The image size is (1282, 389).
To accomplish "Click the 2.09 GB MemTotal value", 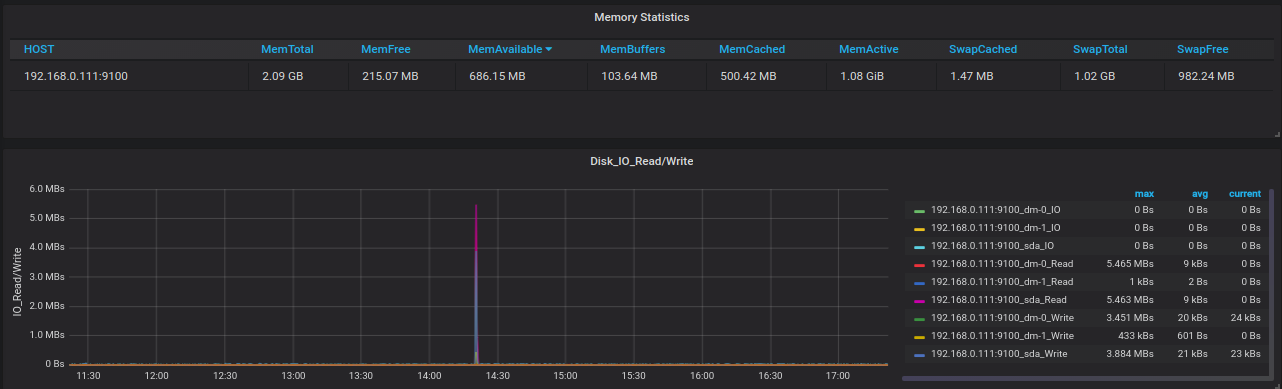I will (282, 76).
